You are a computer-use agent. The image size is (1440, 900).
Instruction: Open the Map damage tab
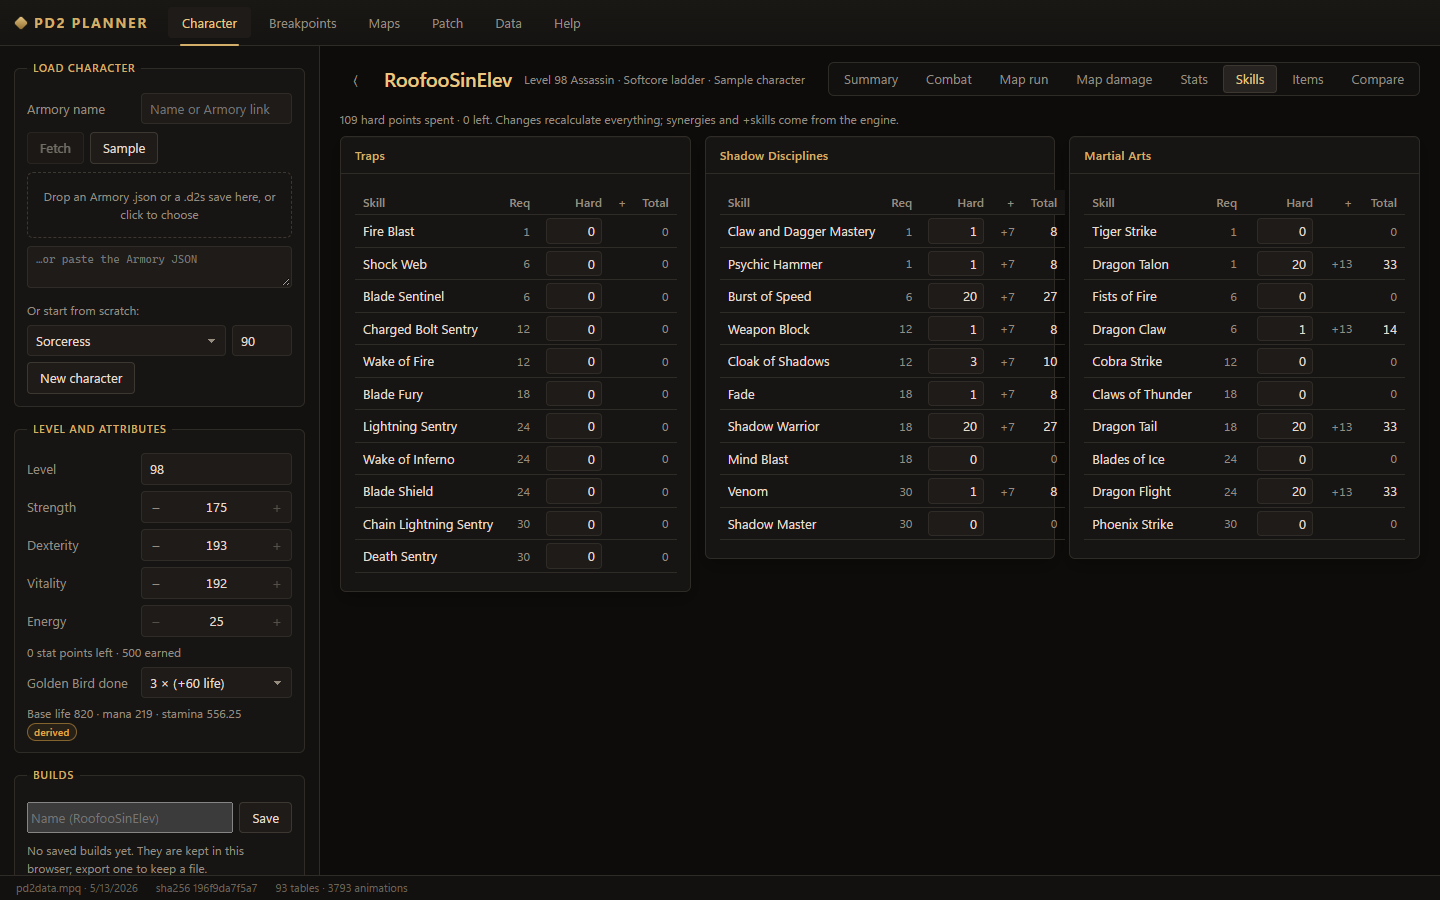coord(1114,79)
